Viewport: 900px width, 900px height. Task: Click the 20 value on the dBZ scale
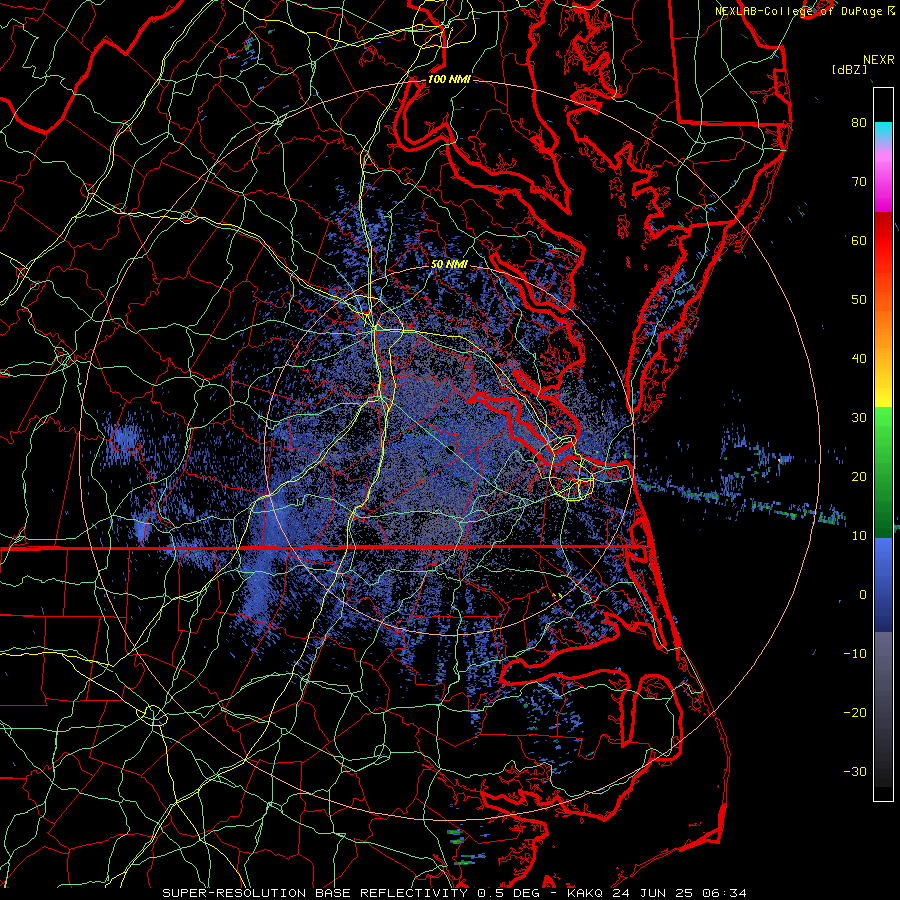point(859,476)
